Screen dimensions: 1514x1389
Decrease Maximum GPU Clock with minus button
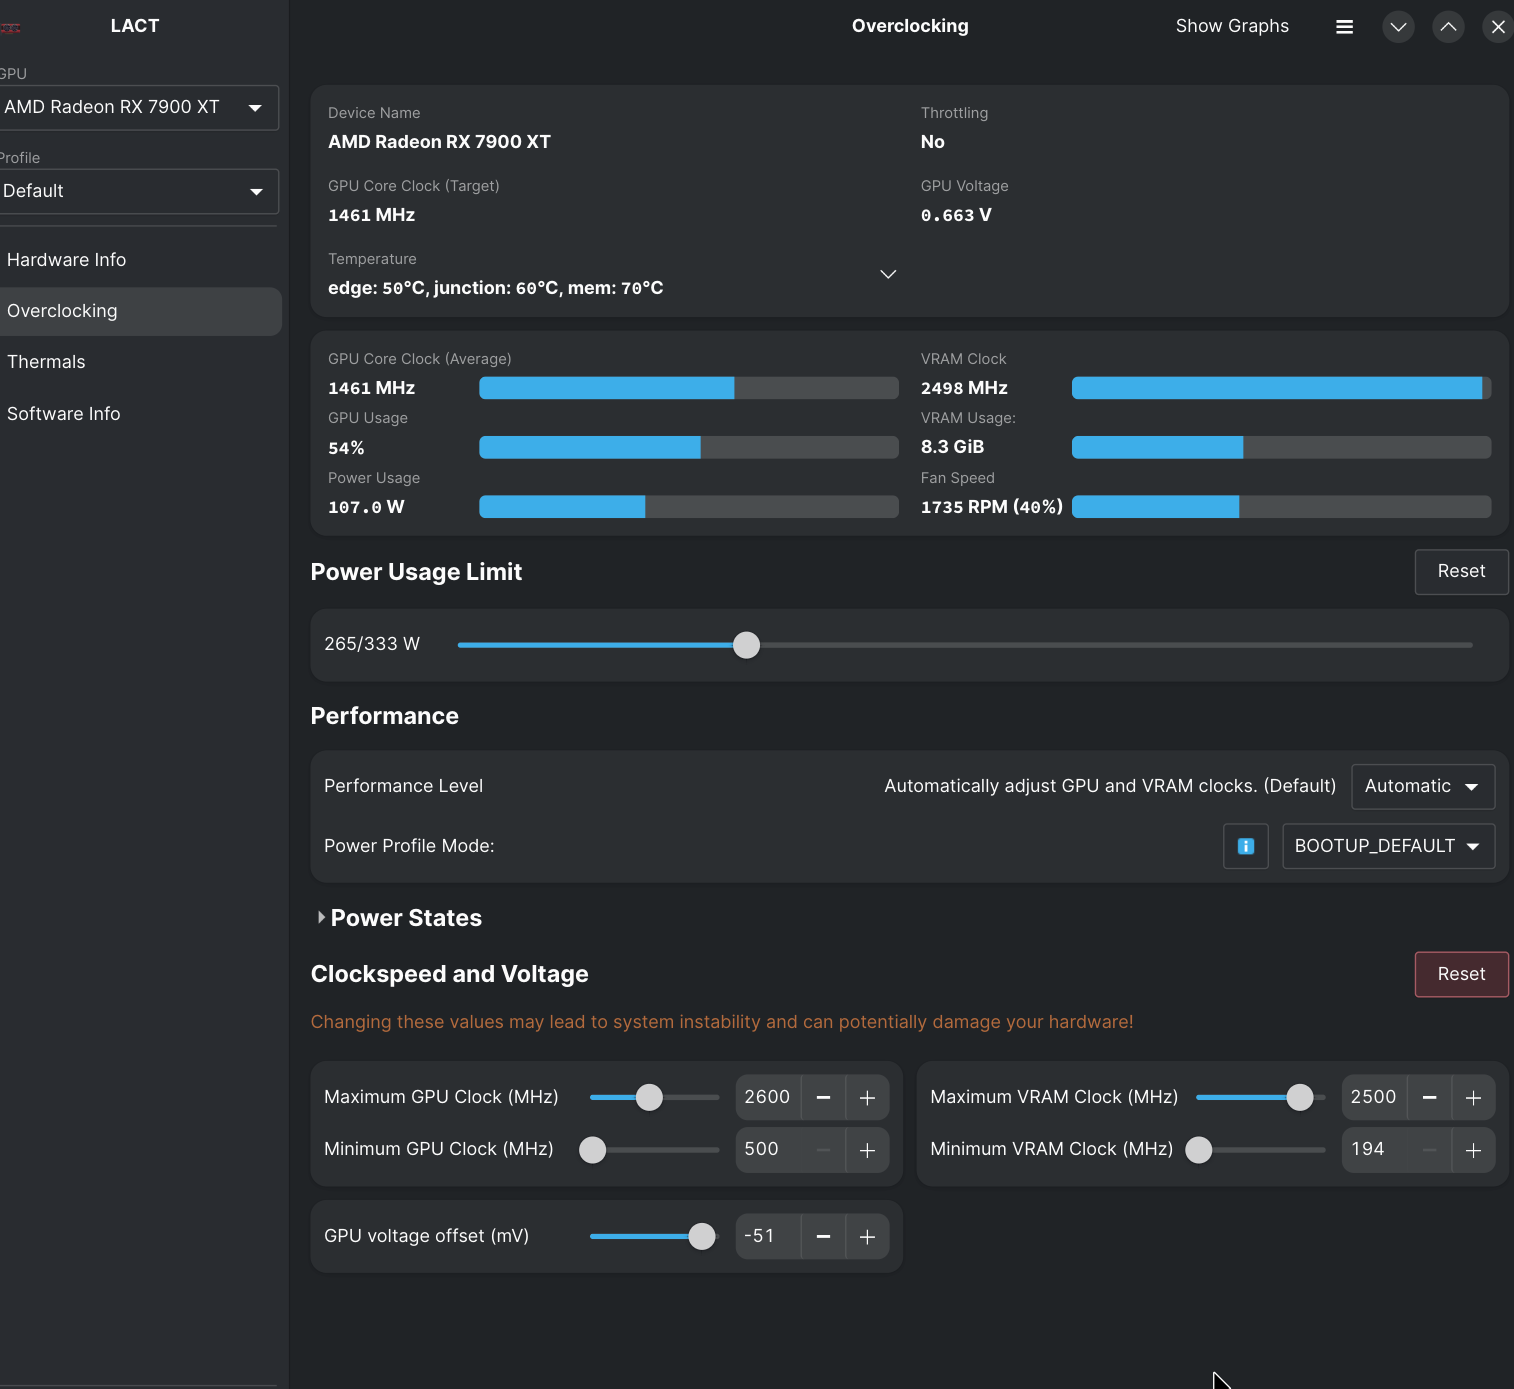pos(823,1097)
